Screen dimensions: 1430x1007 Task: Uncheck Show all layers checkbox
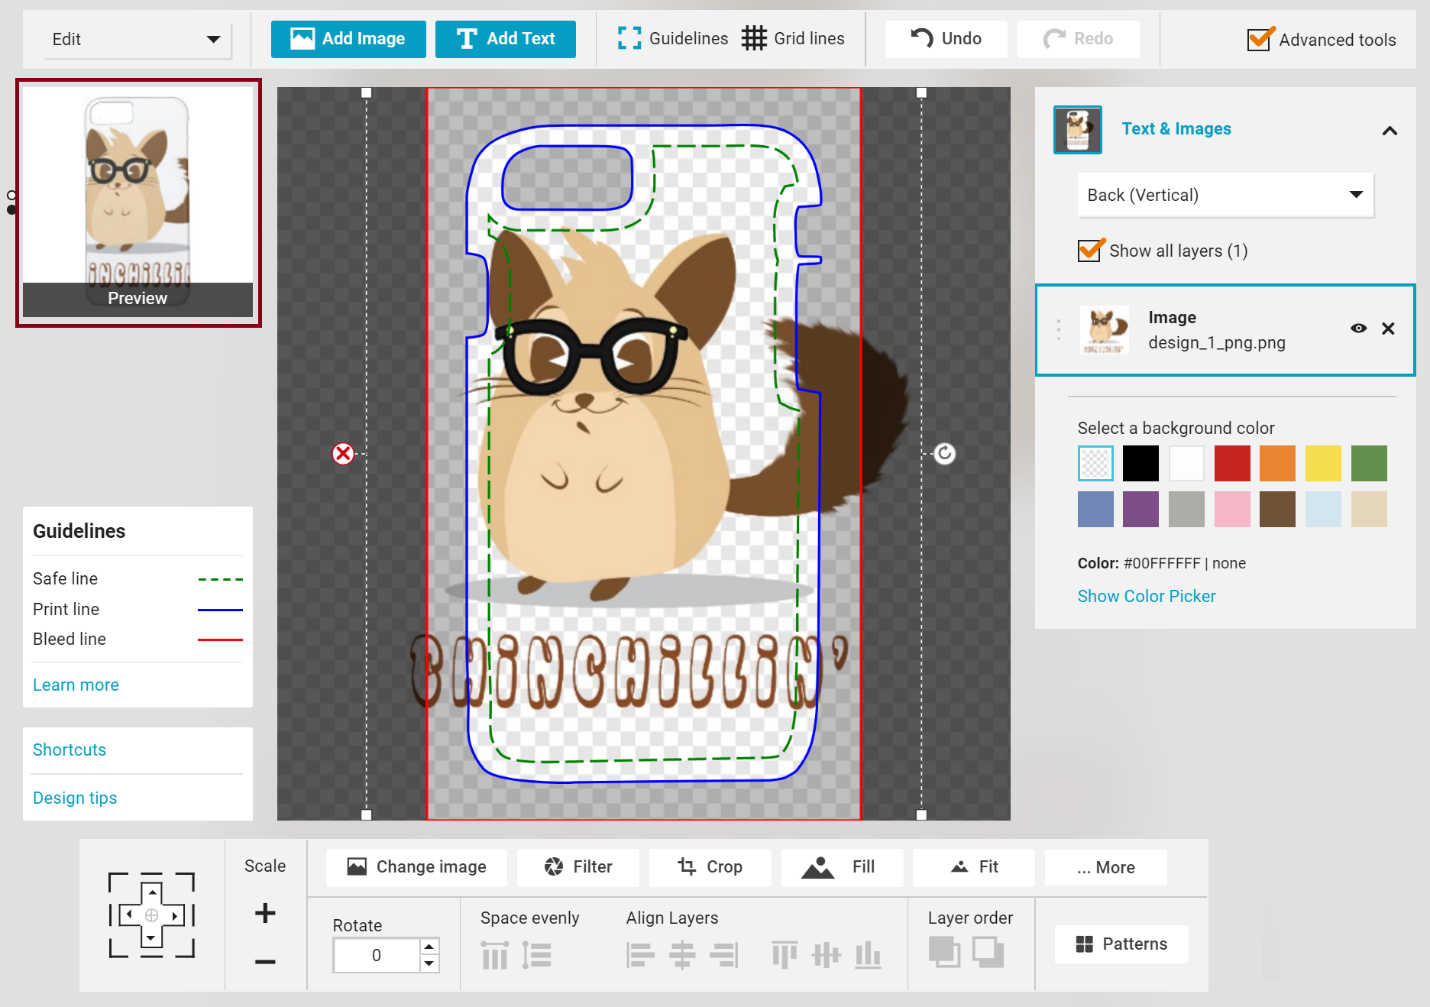click(1090, 250)
